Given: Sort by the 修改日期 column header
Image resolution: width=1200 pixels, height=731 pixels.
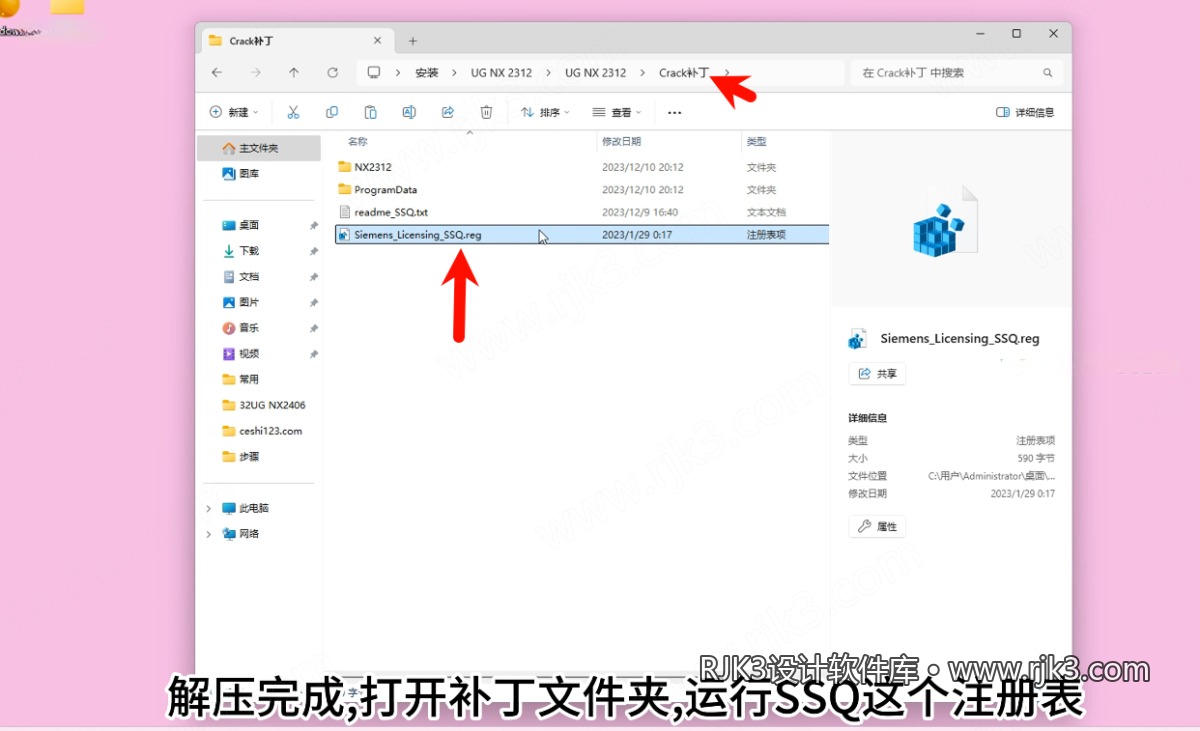Looking at the screenshot, I should coord(621,141).
